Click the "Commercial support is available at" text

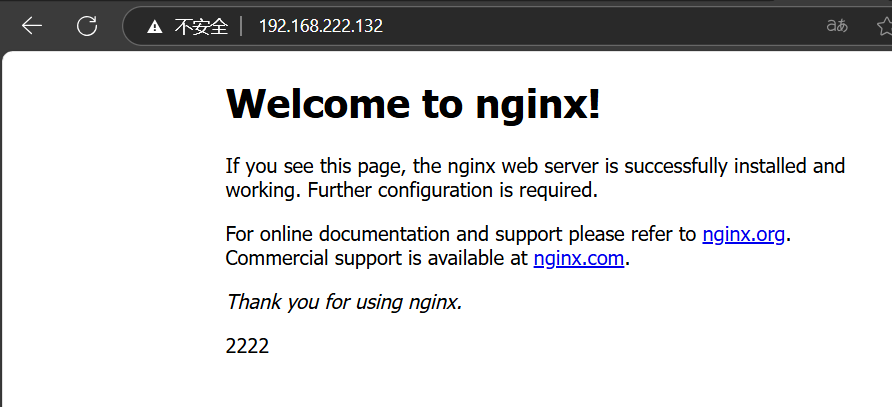point(377,258)
